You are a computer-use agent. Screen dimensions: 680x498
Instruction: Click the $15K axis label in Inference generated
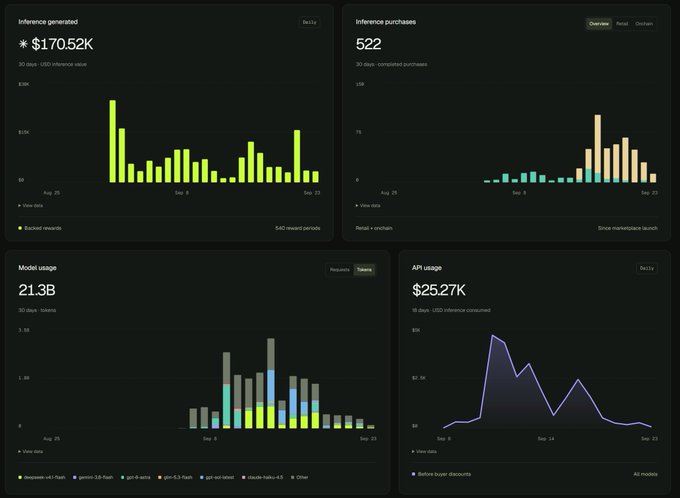23,132
